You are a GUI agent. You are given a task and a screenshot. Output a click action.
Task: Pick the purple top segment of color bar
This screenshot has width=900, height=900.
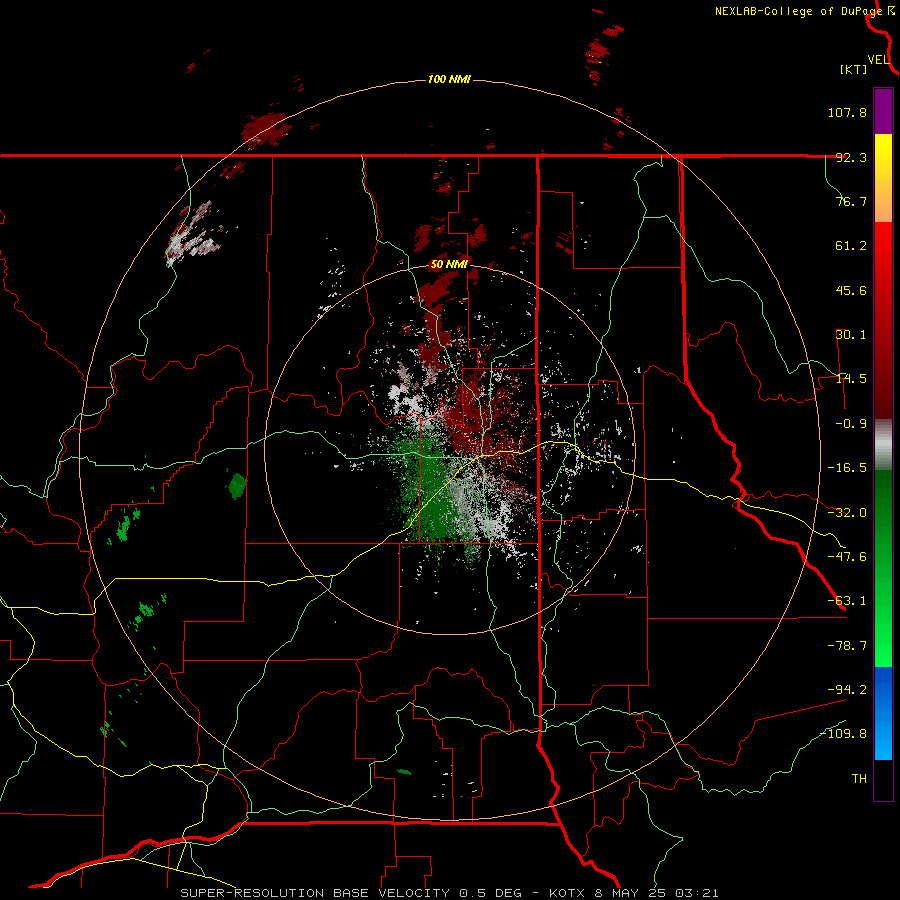[883, 111]
